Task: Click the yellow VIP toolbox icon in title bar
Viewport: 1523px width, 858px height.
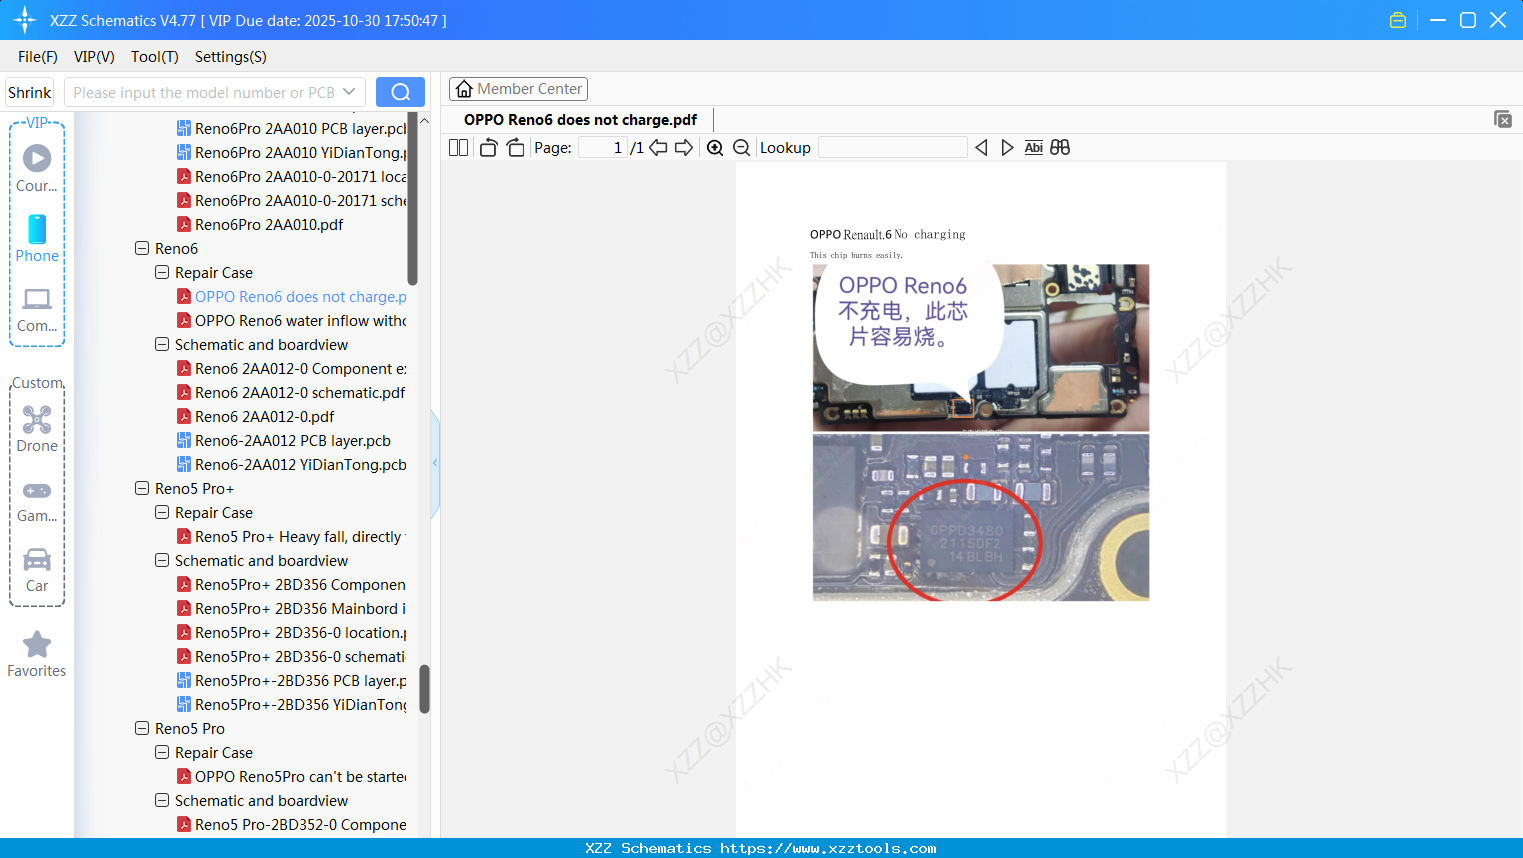Action: pos(1398,20)
